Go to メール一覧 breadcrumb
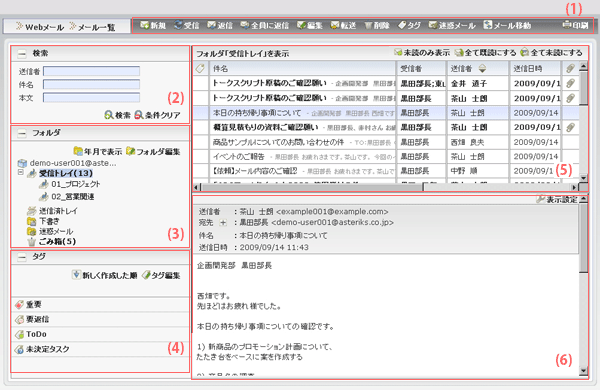Viewport: 600px width, 390px height. click(96, 27)
